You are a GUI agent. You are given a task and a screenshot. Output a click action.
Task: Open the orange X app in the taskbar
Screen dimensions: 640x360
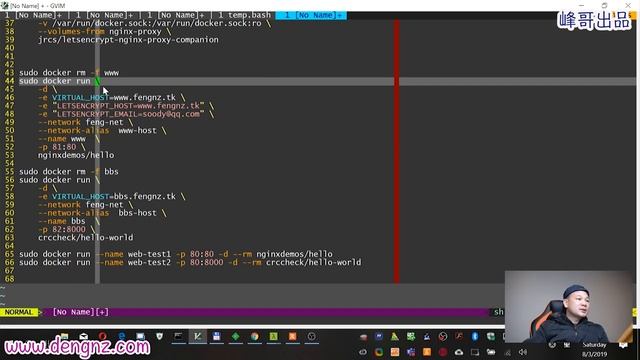[x=293, y=337]
